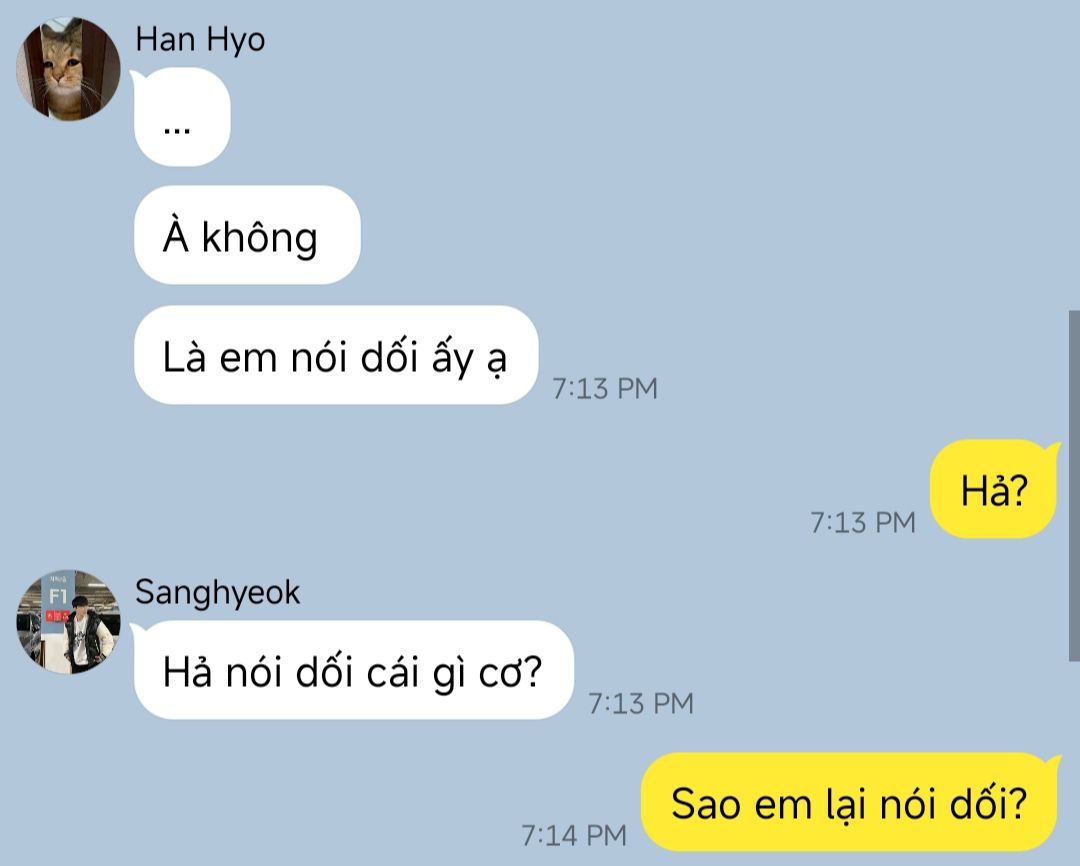Image resolution: width=1080 pixels, height=866 pixels.
Task: Click the tail of the "Hả?" bubble
Action: [1052, 451]
